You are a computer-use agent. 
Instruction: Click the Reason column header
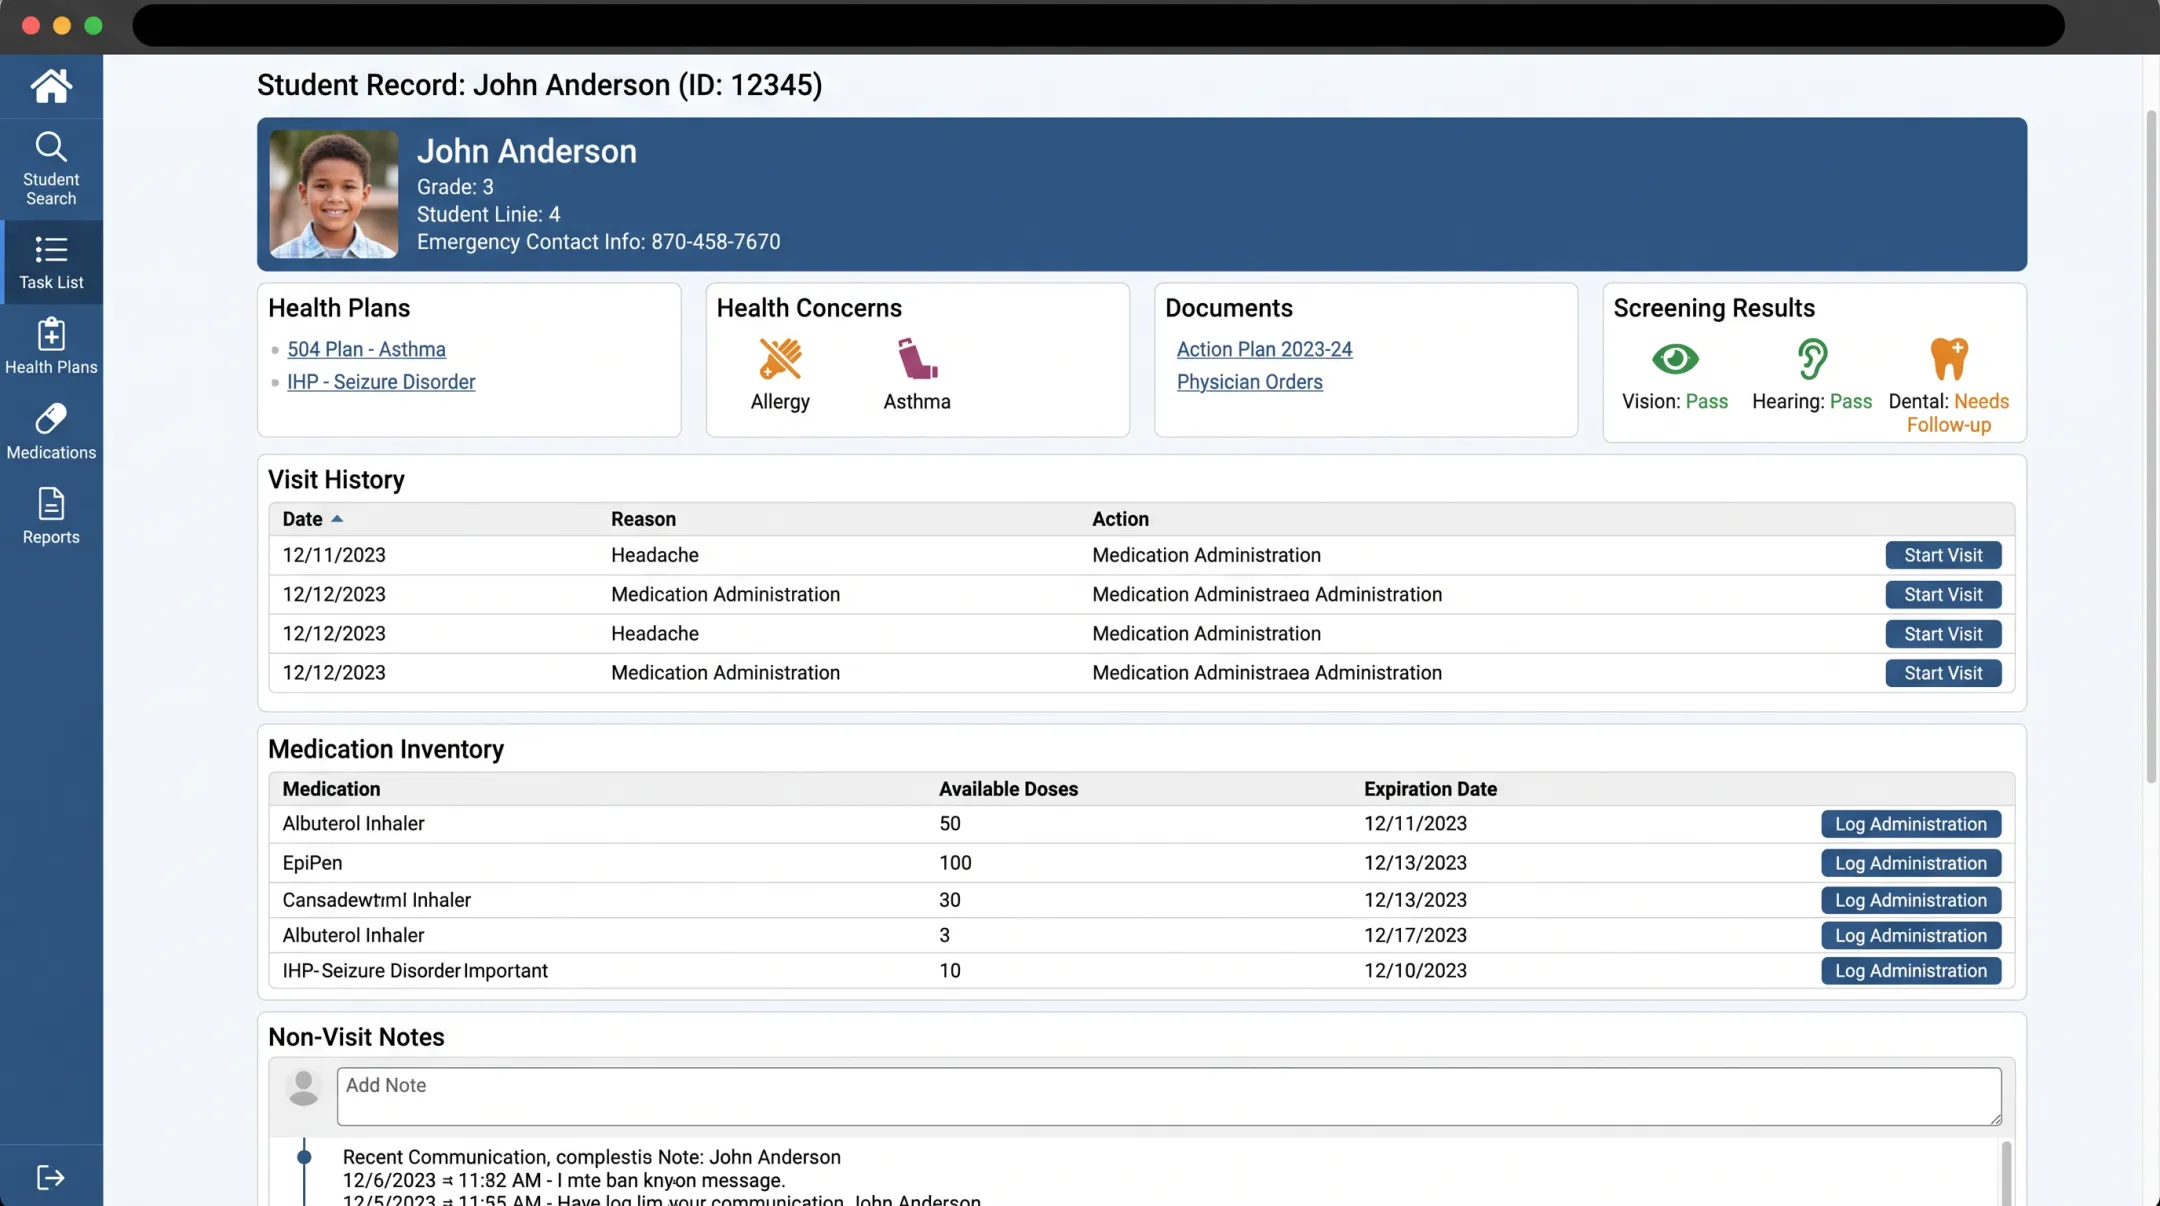coord(643,519)
